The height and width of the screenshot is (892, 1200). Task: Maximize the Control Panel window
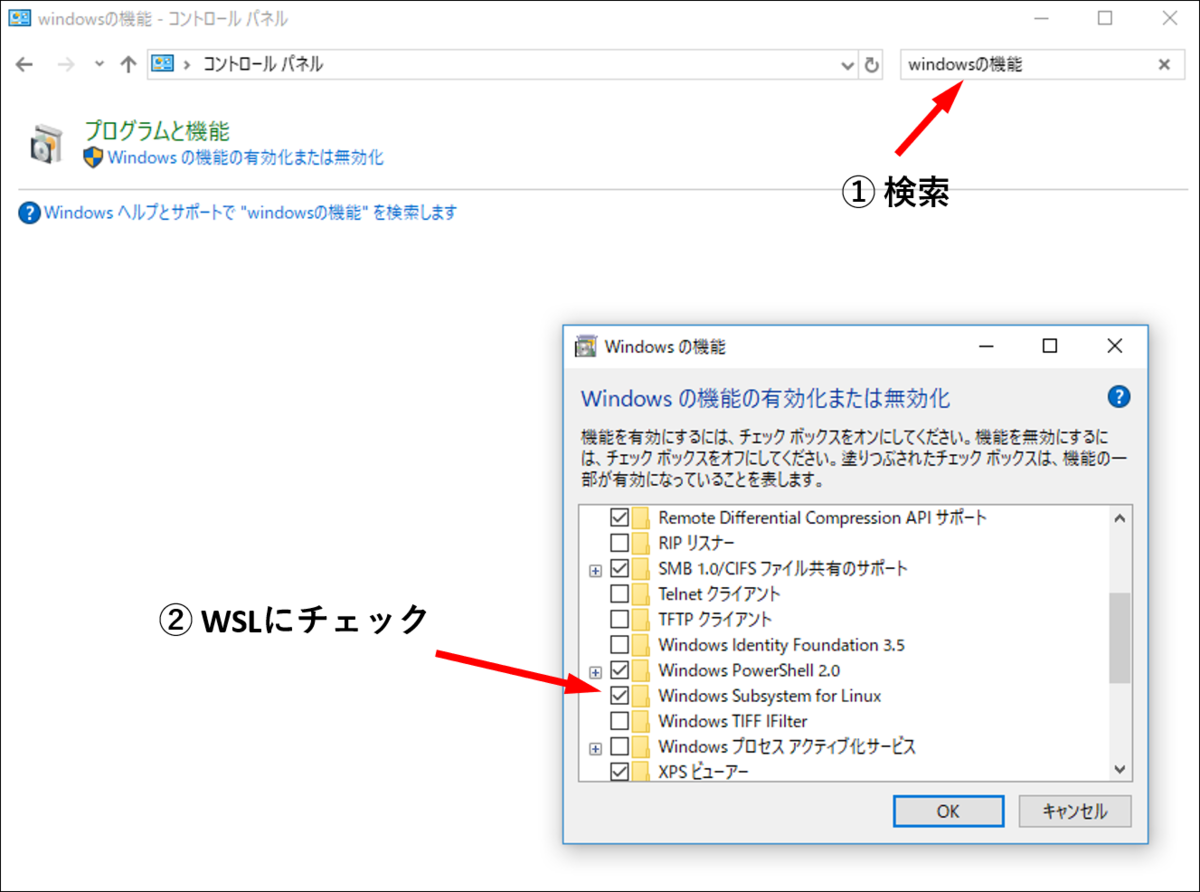1105,17
